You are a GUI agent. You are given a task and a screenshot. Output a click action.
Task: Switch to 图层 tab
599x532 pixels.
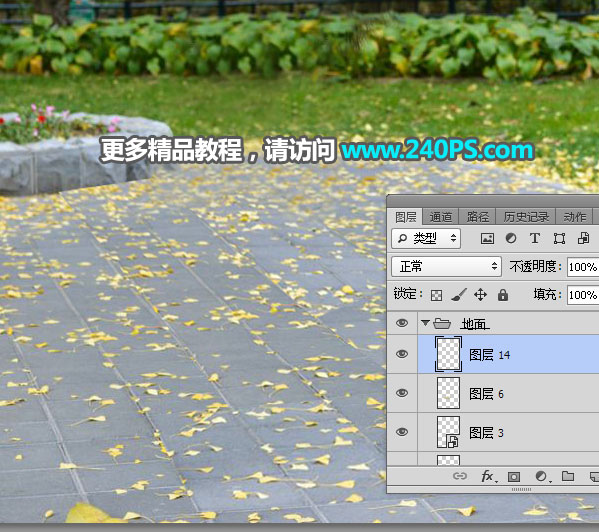click(x=405, y=217)
